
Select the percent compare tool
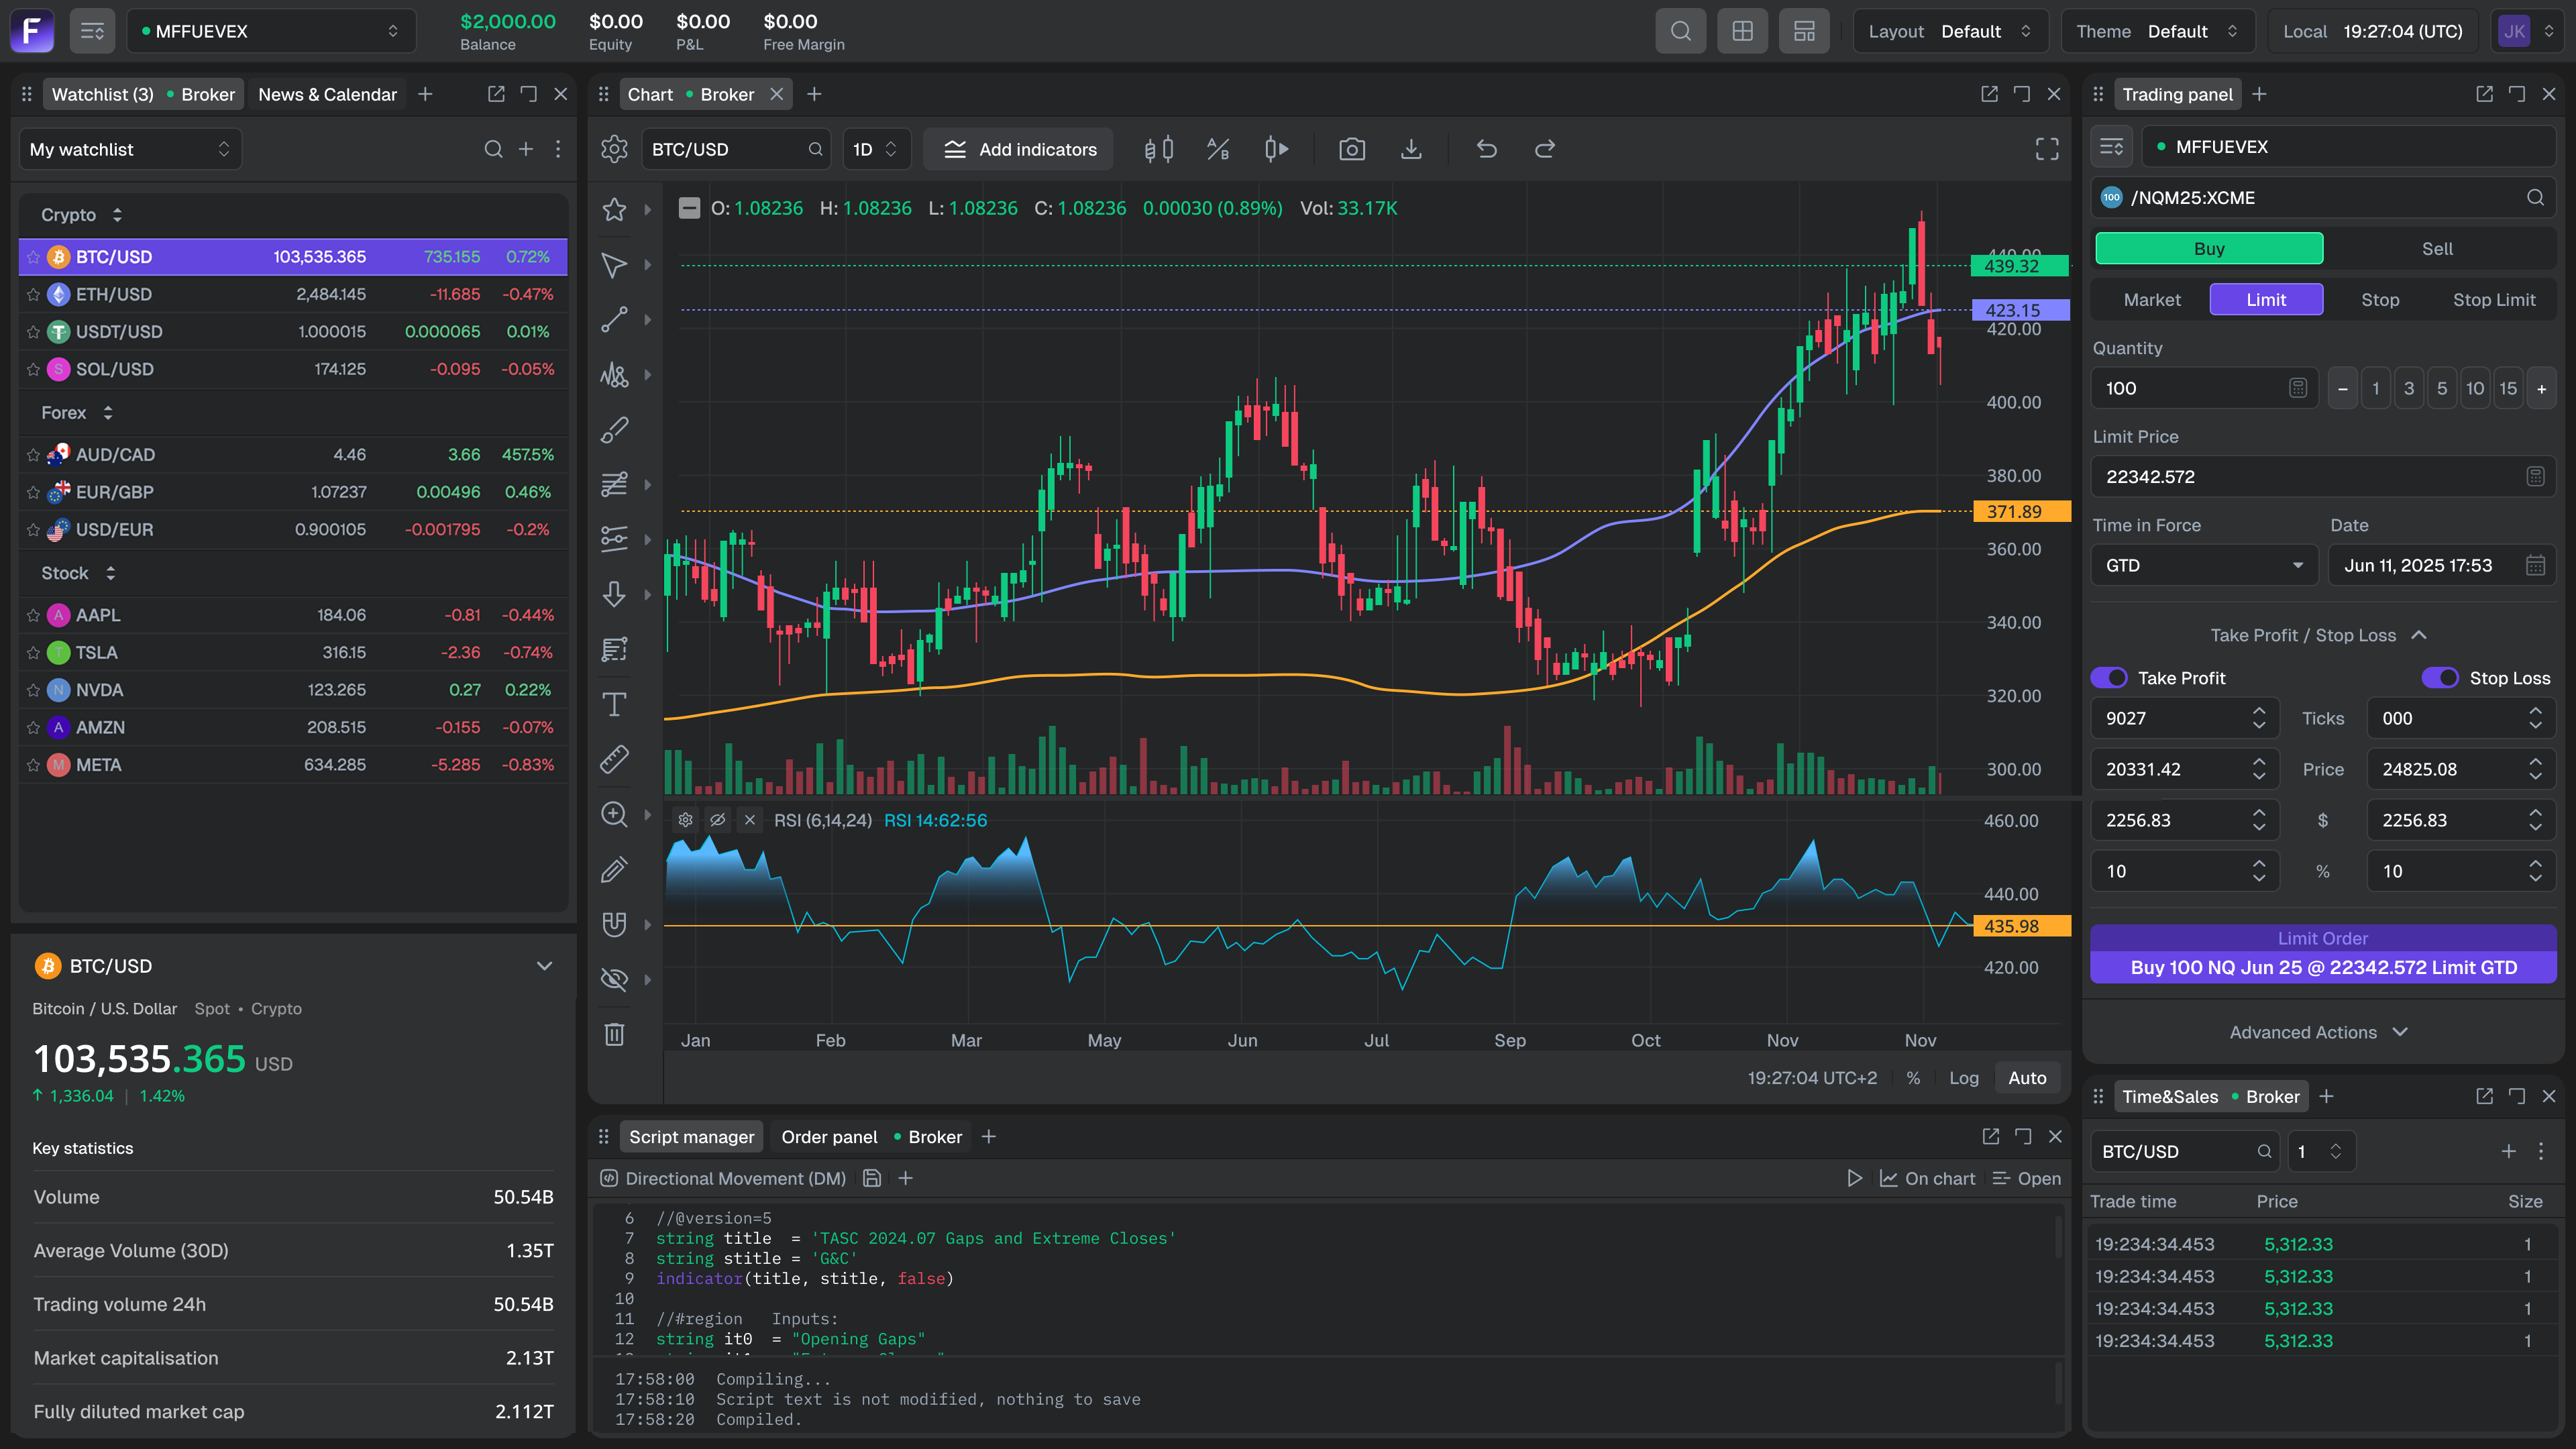[1217, 149]
